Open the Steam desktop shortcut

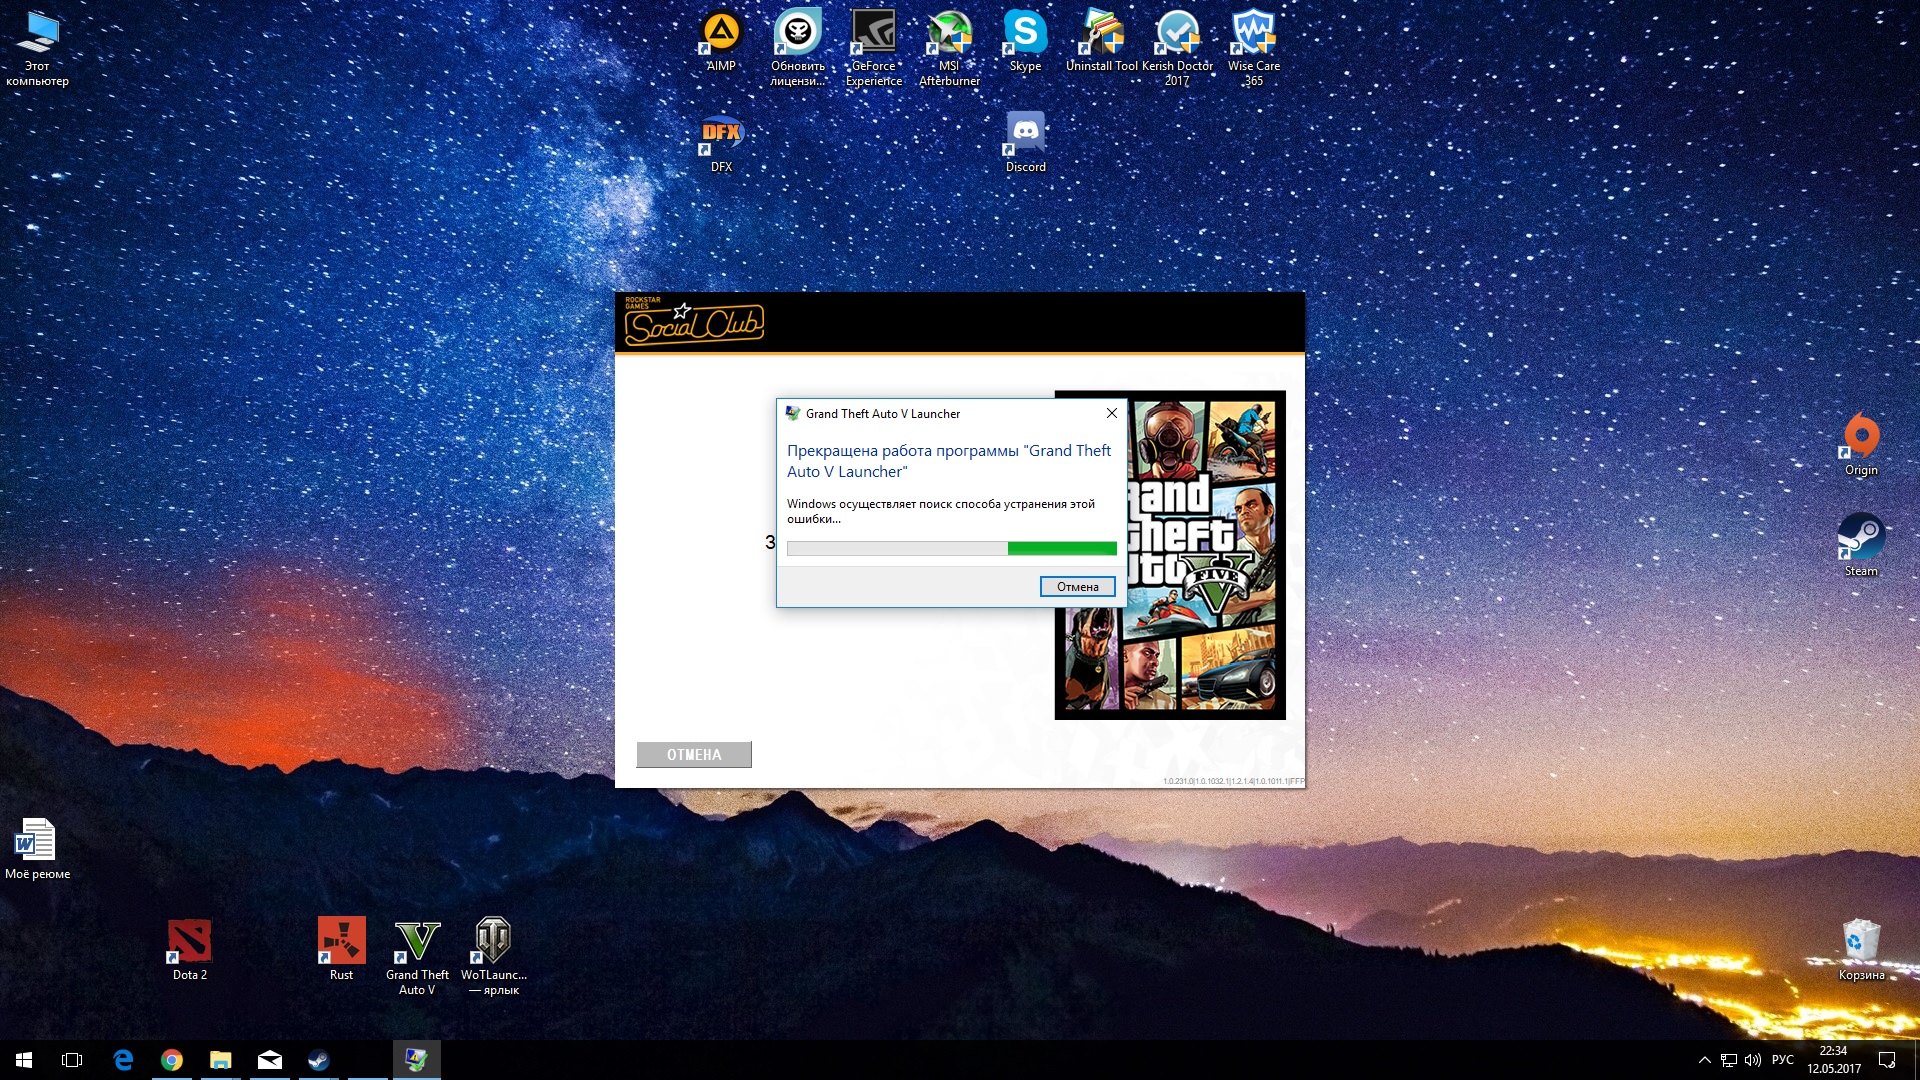pos(1861,538)
